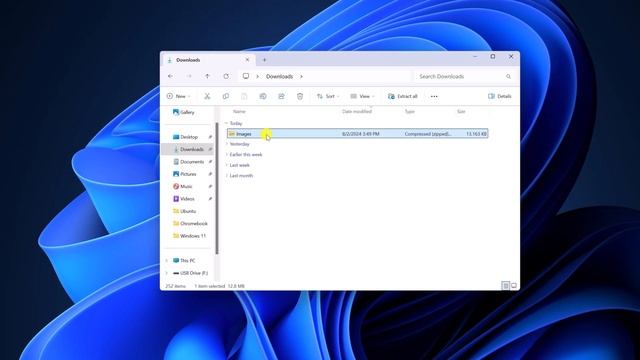Screen dimensions: 640x360
Task: Expand the Last week group
Action: tap(227, 165)
